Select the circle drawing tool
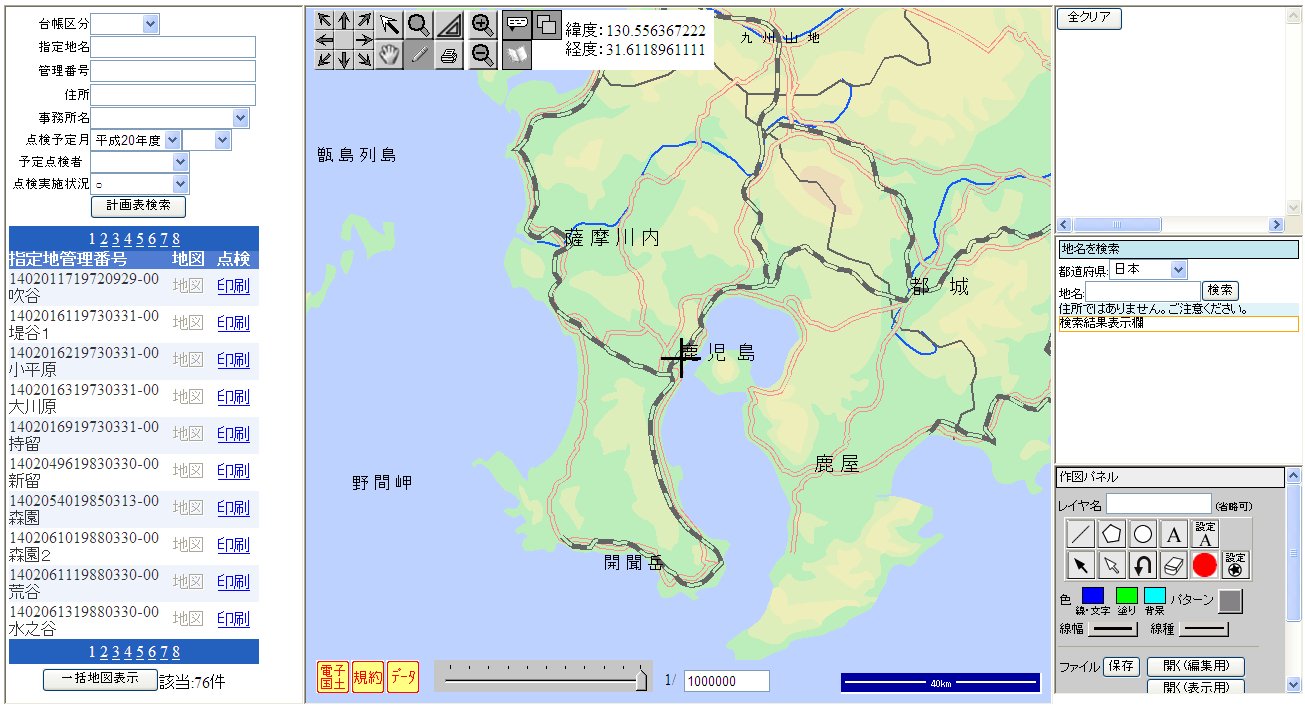 1143,534
